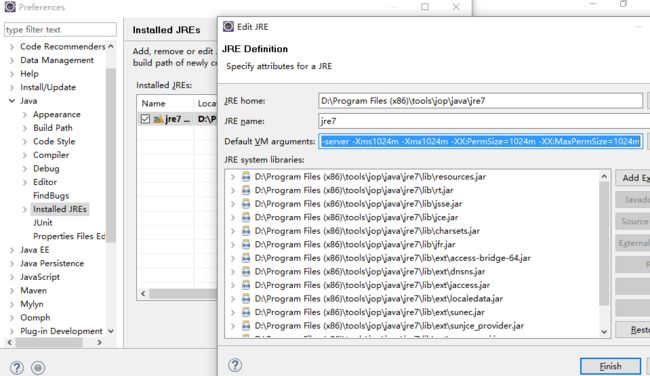Expand Appearance under Java
The width and height of the screenshot is (650, 376).
25,115
